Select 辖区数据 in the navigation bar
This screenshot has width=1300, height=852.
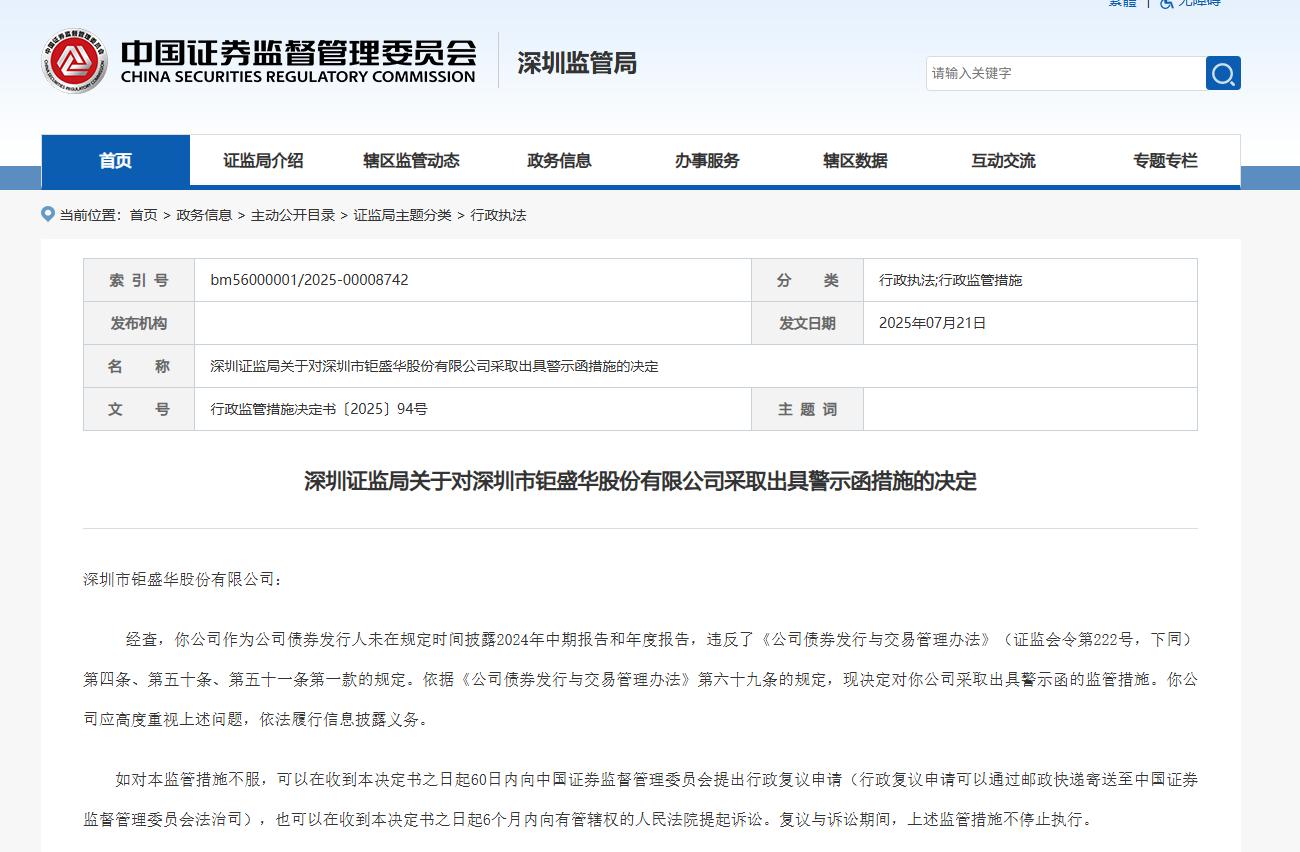[x=855, y=160]
